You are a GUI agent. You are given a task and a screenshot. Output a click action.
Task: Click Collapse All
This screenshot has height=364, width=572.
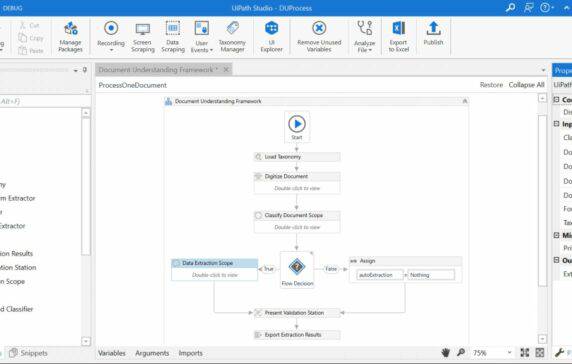point(526,85)
